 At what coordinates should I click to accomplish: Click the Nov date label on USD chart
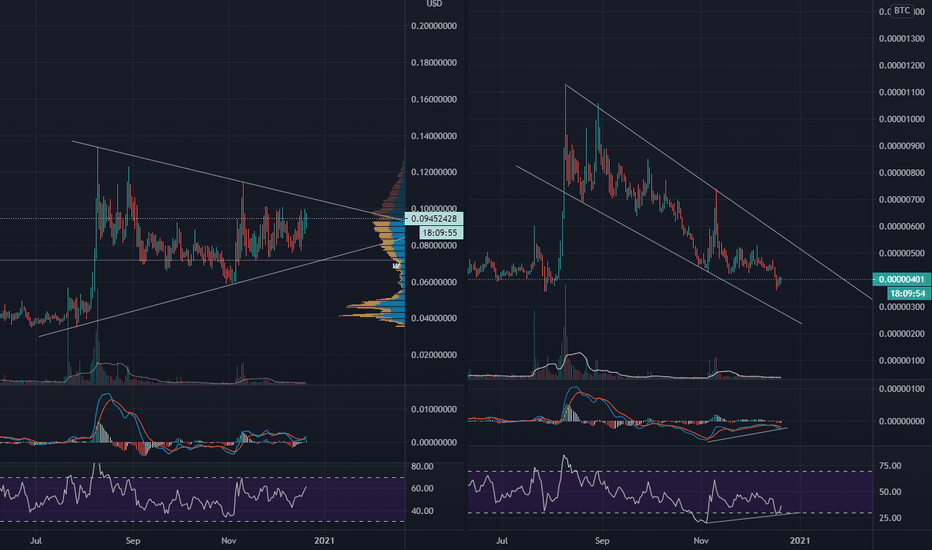coord(229,541)
